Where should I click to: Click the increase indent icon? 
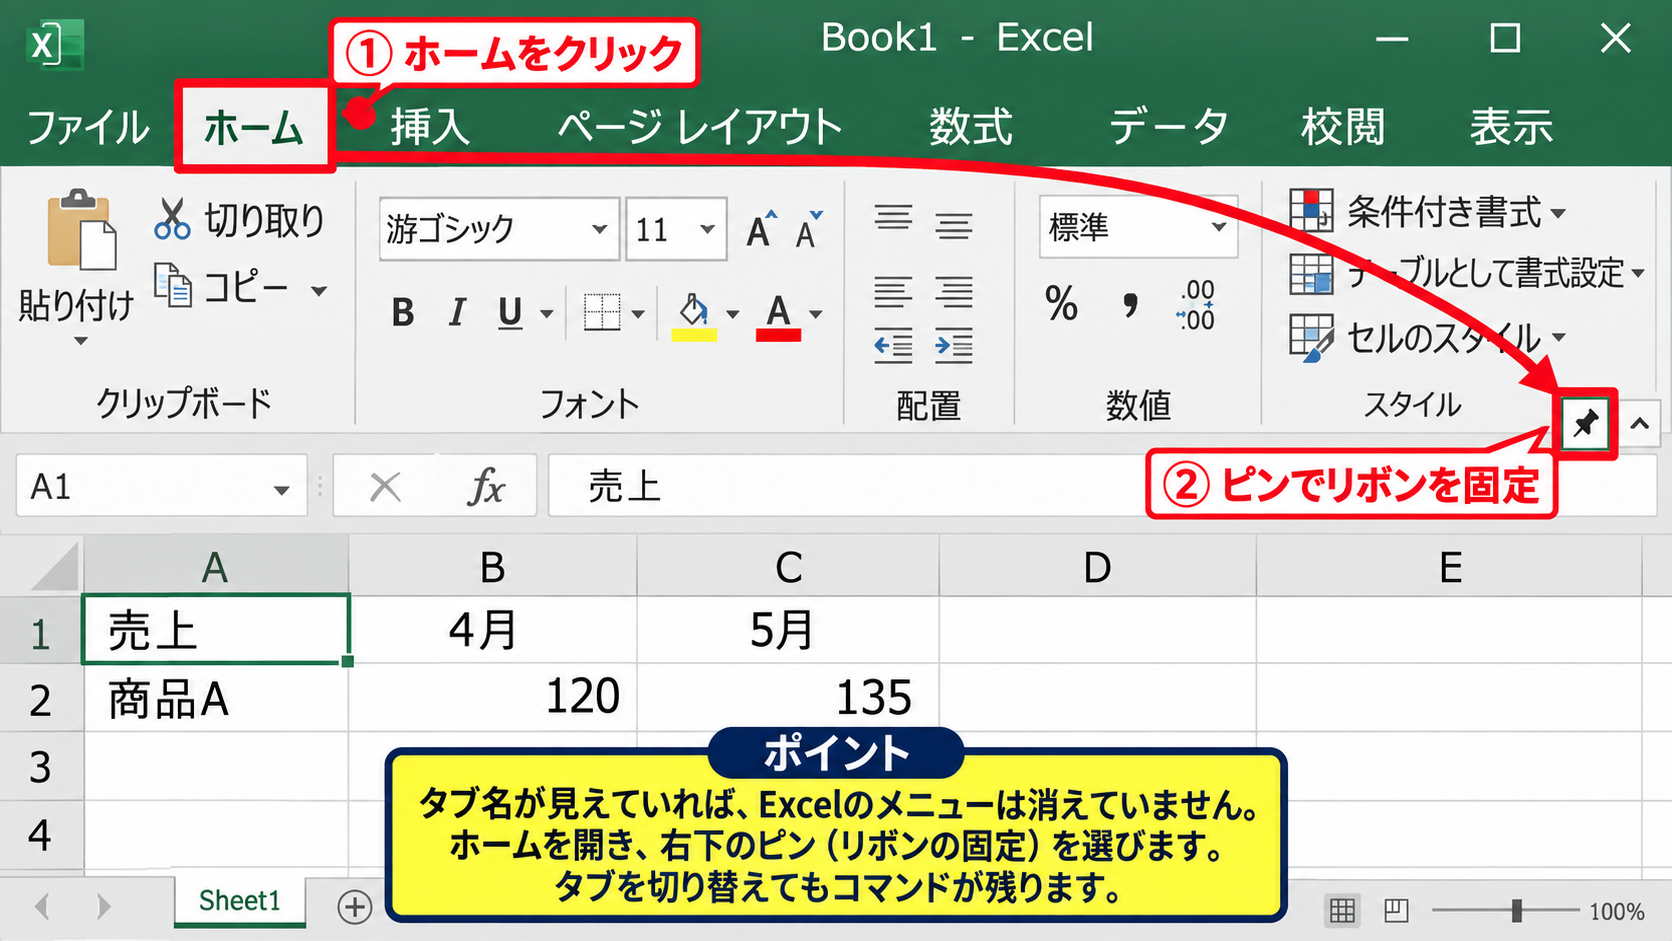tap(954, 346)
